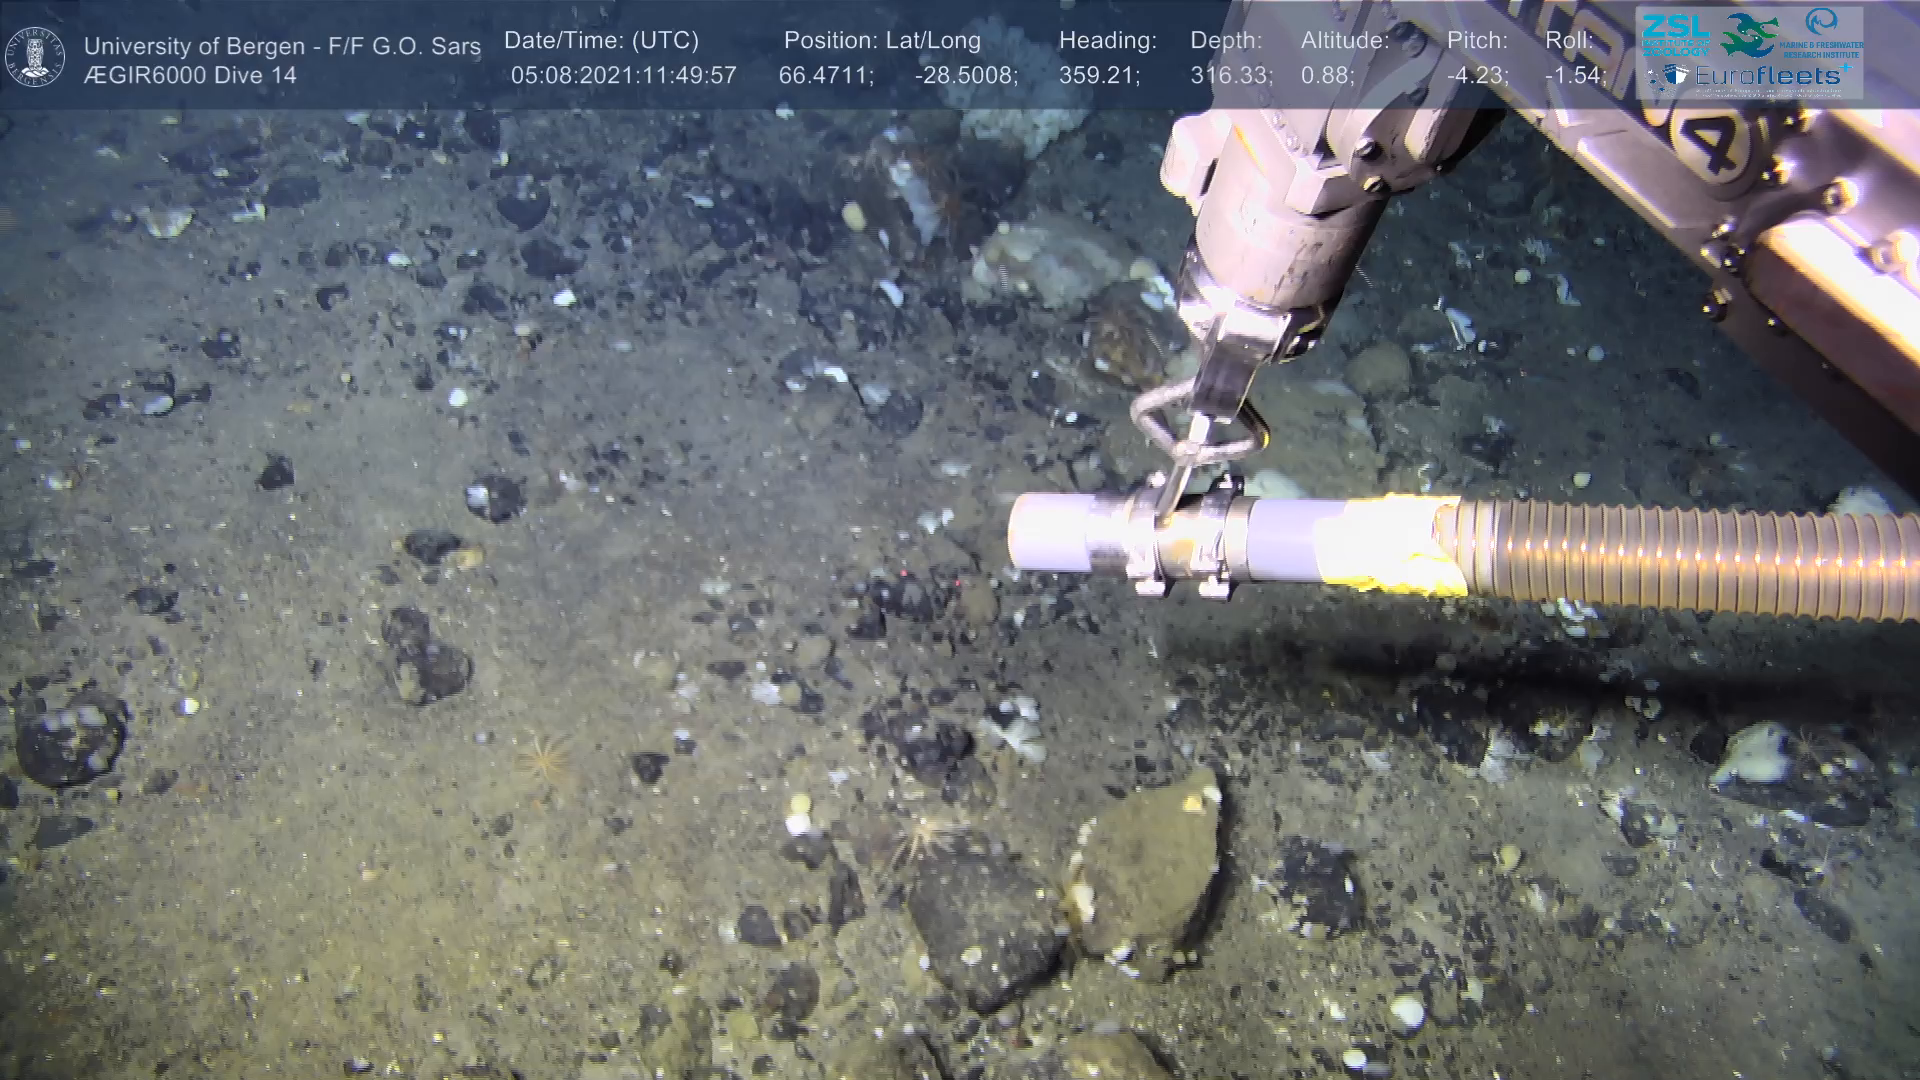
Task: Click the ÆGIR6000 Dive 14 label
Action: click(x=190, y=76)
